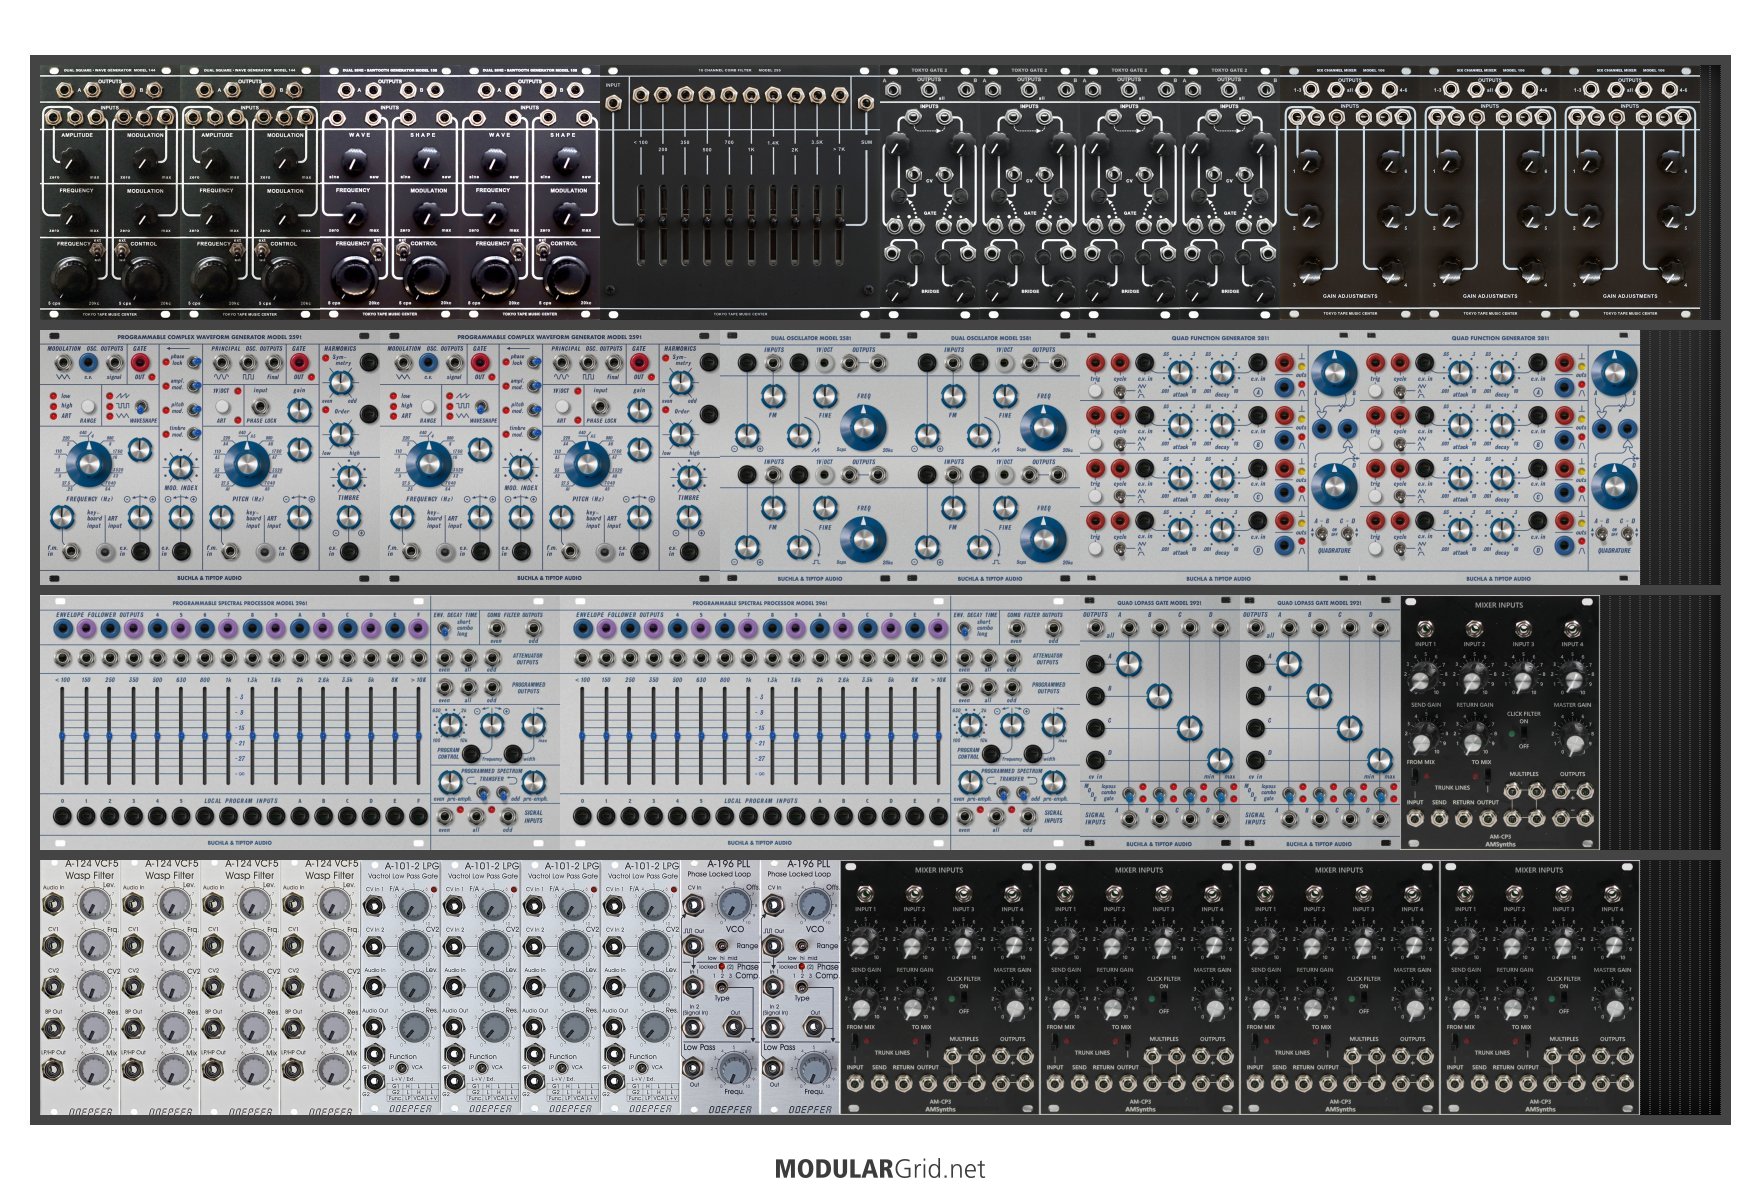Flip INPUT 1 switch on leftmost bottom-row AM-CP3 mixer
This screenshot has width=1761, height=1190.
coord(865,894)
